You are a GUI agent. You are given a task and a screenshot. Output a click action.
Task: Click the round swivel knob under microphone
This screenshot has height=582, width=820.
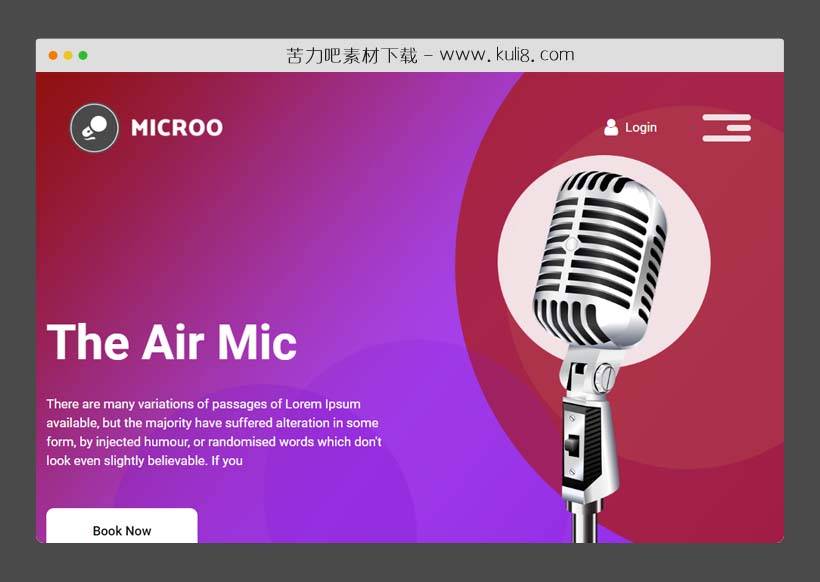click(604, 378)
